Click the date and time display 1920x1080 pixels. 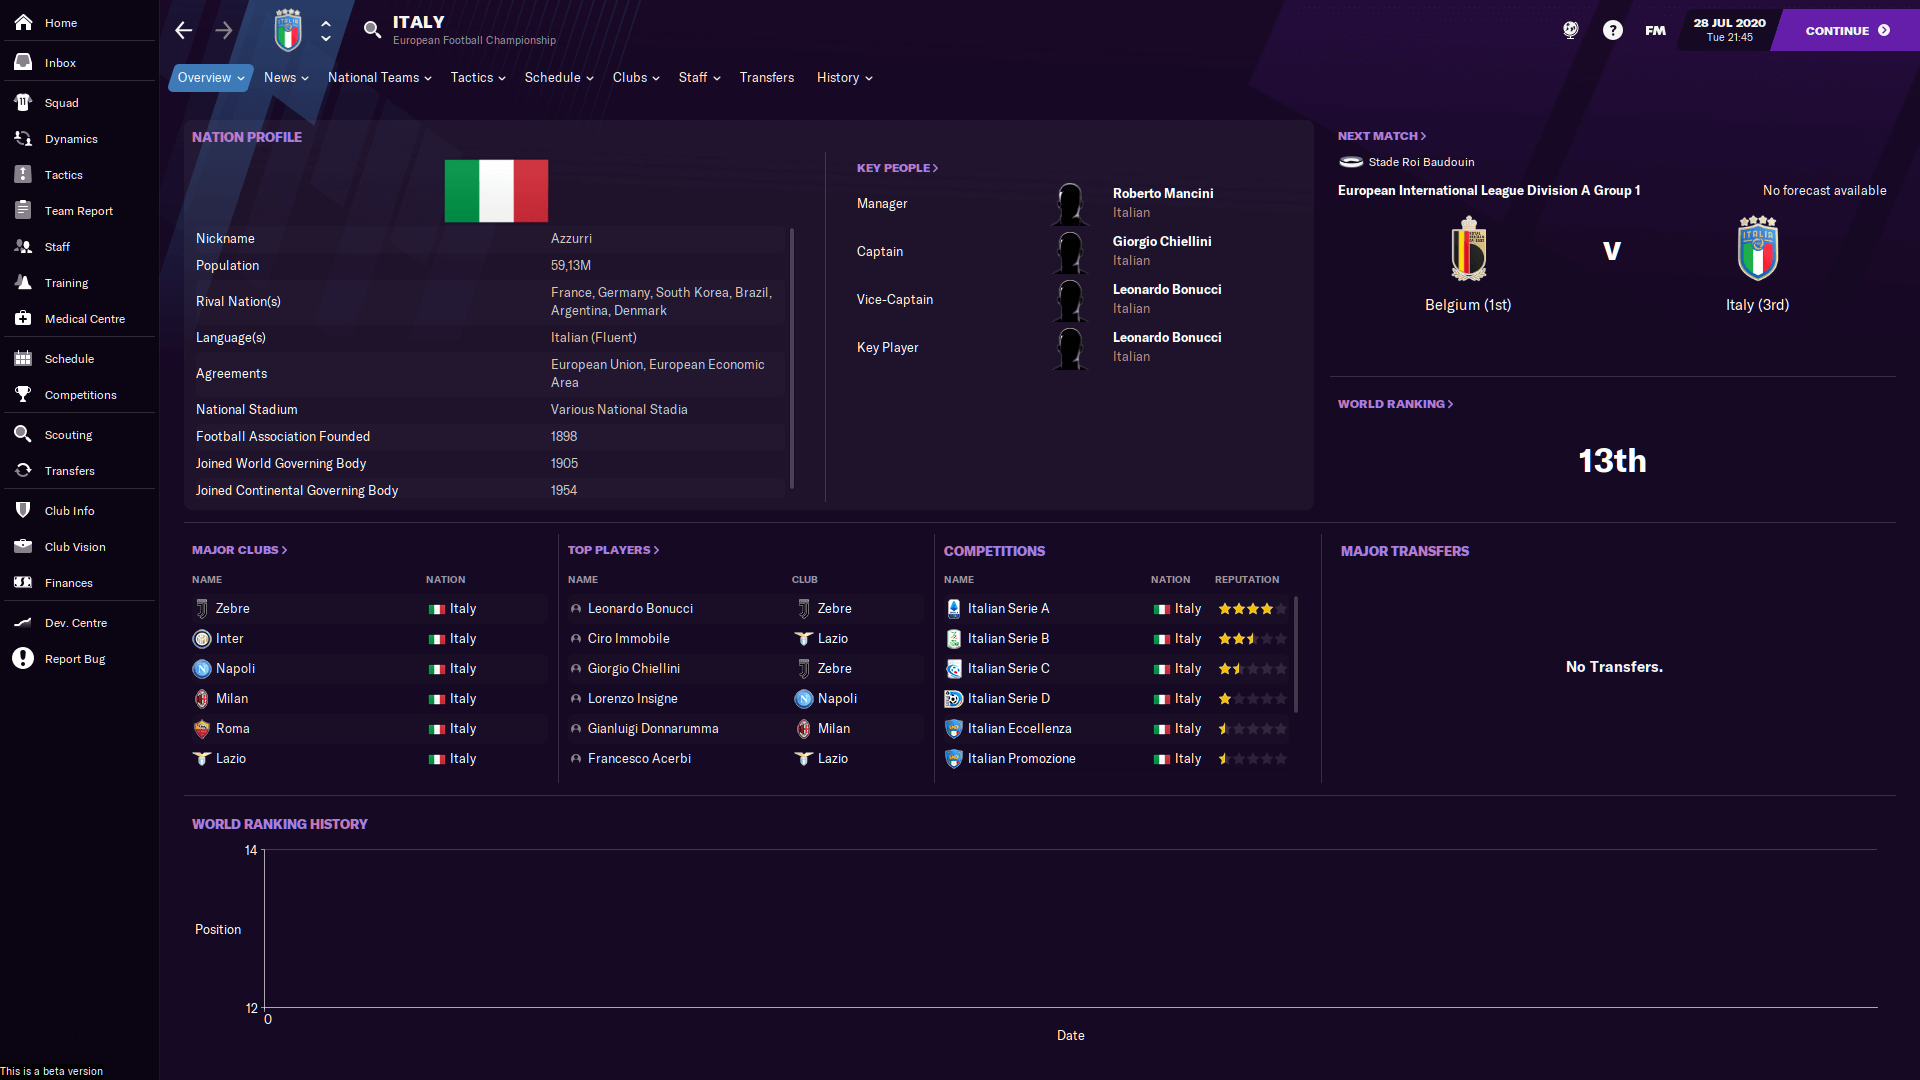point(1729,30)
